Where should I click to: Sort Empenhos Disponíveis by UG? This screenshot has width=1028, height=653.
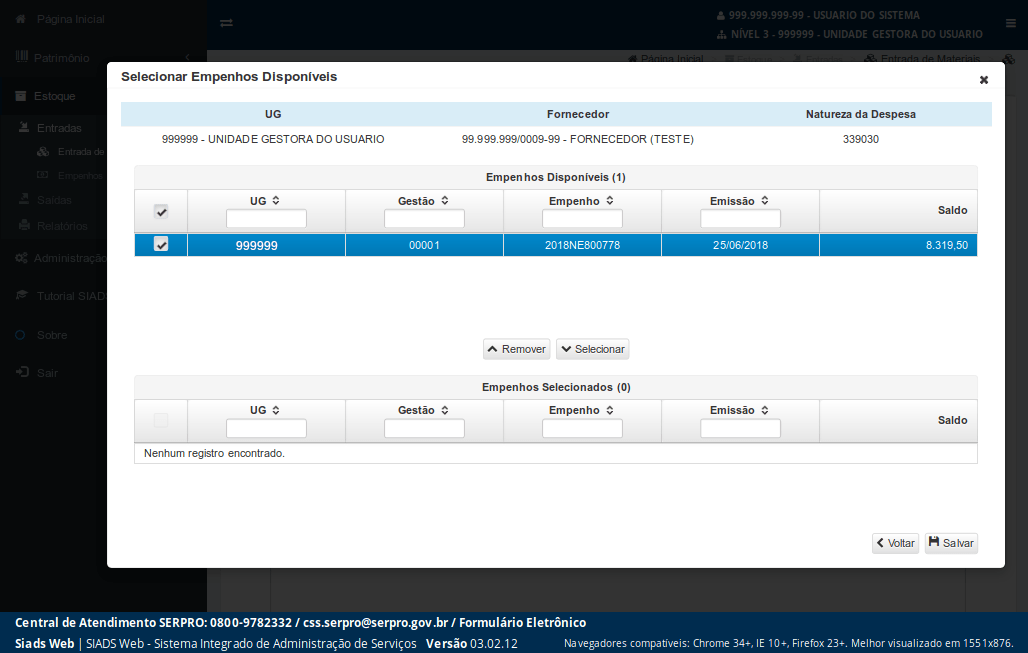(276, 201)
